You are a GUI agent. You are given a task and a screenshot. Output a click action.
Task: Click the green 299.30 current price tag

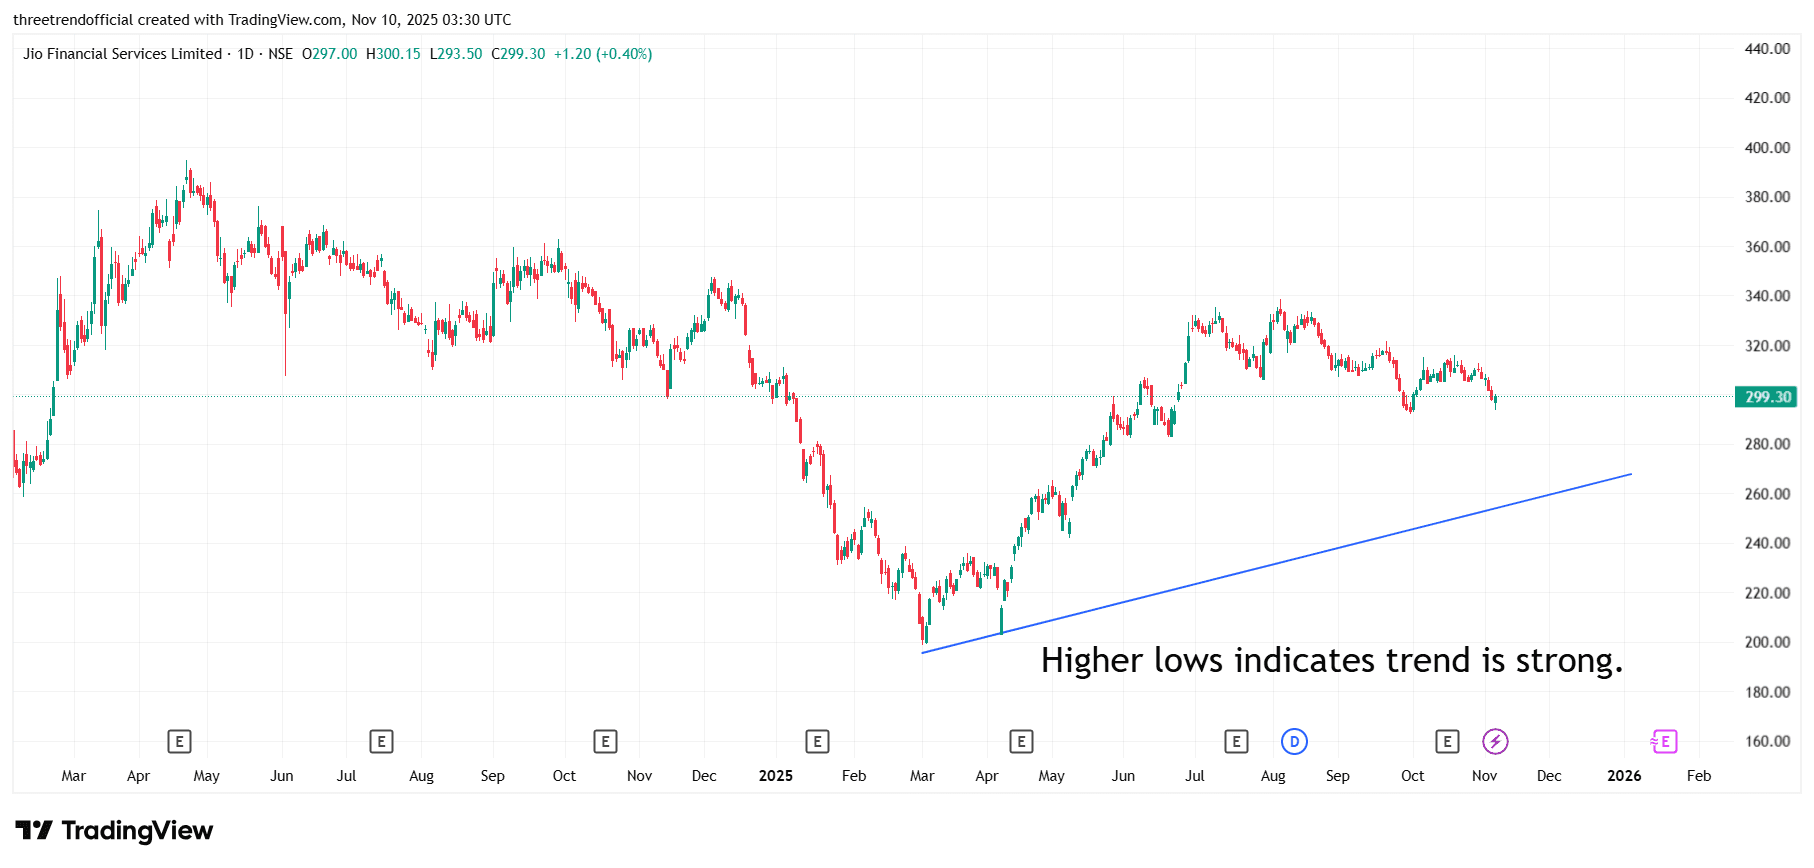(x=1767, y=397)
